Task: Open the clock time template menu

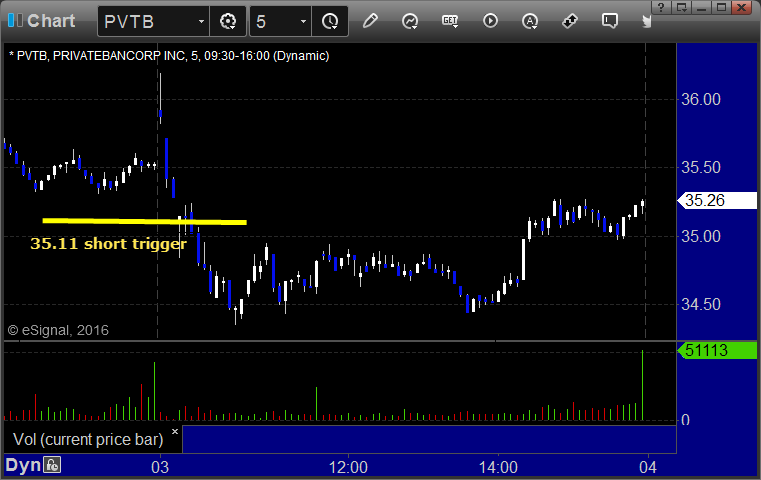Action: coord(330,21)
